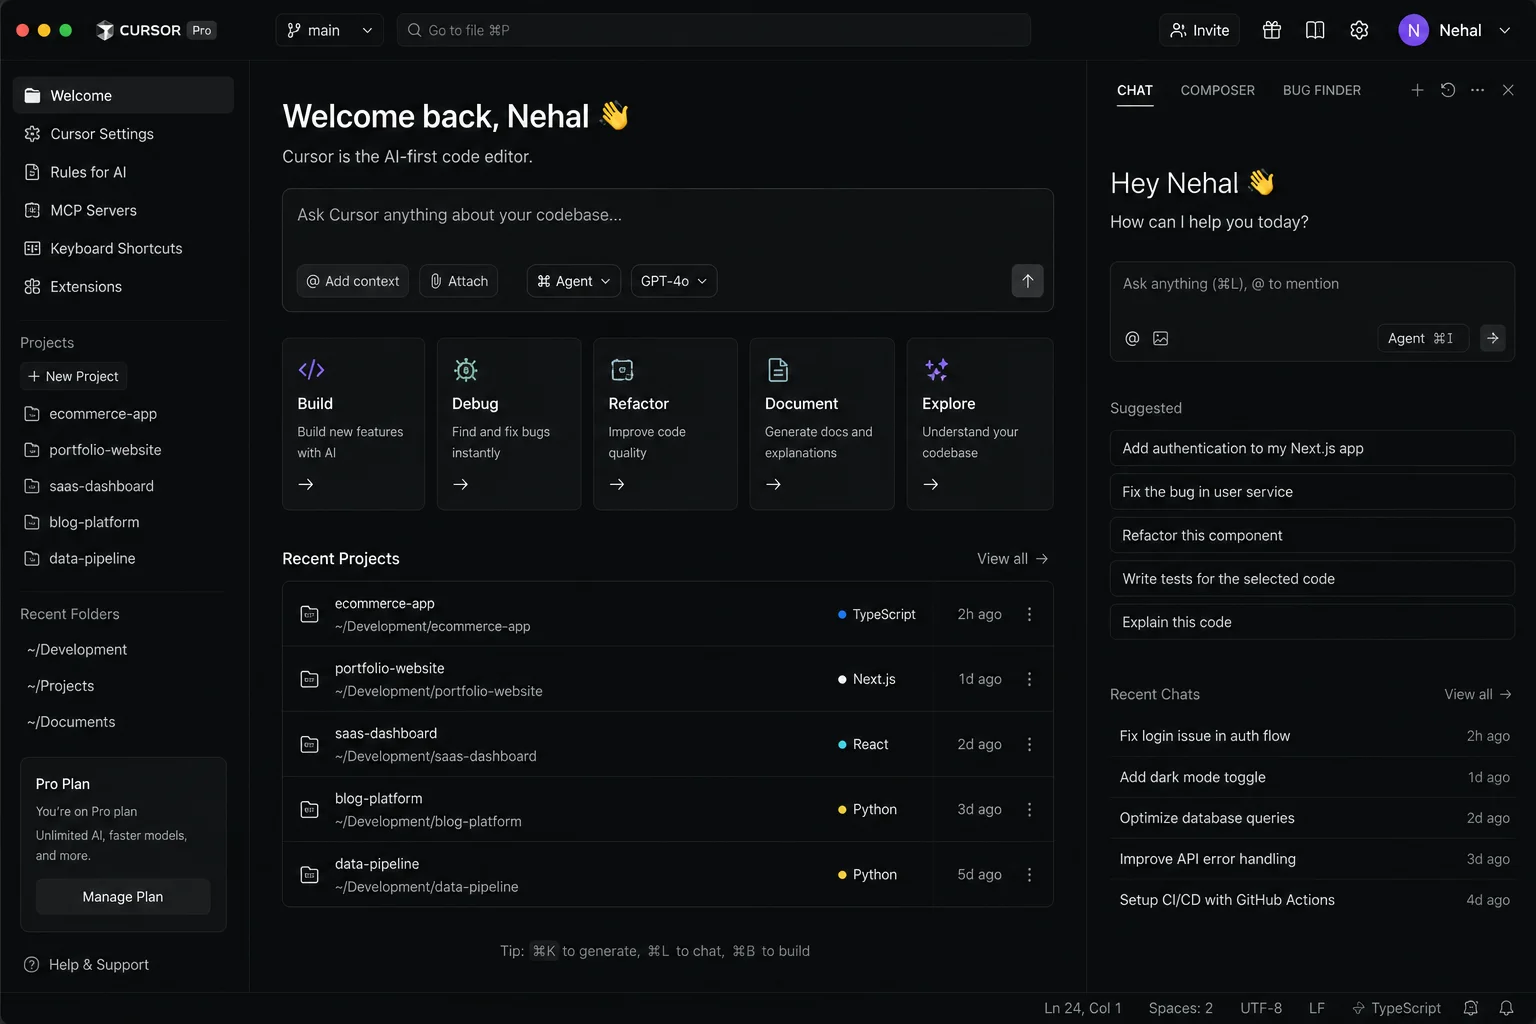Open Extensions in sidebar
1536x1024 pixels.
pos(123,287)
